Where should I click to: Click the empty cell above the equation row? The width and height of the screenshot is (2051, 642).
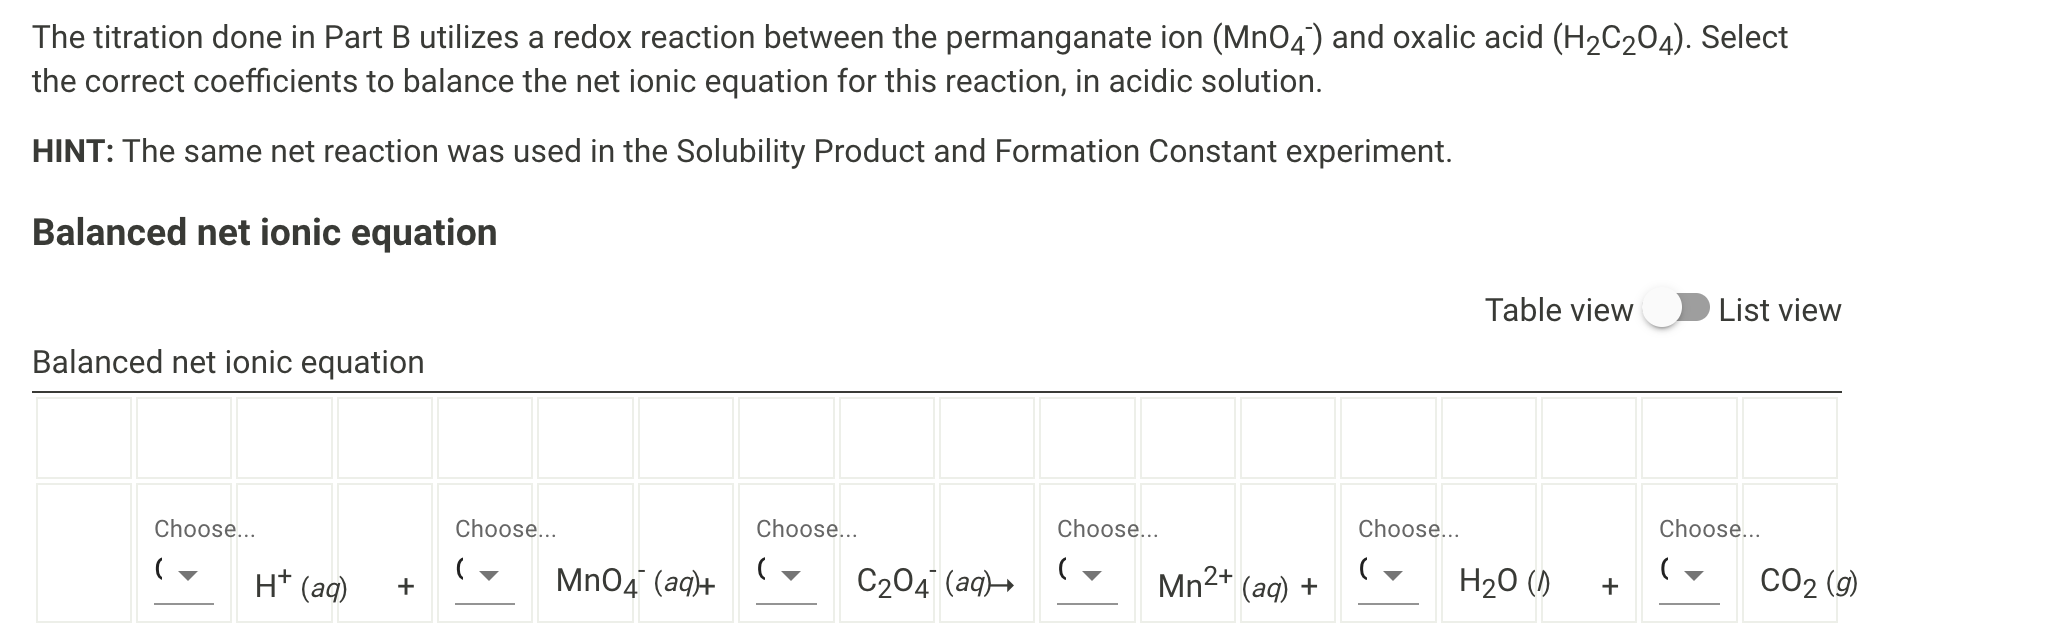click(x=85, y=440)
